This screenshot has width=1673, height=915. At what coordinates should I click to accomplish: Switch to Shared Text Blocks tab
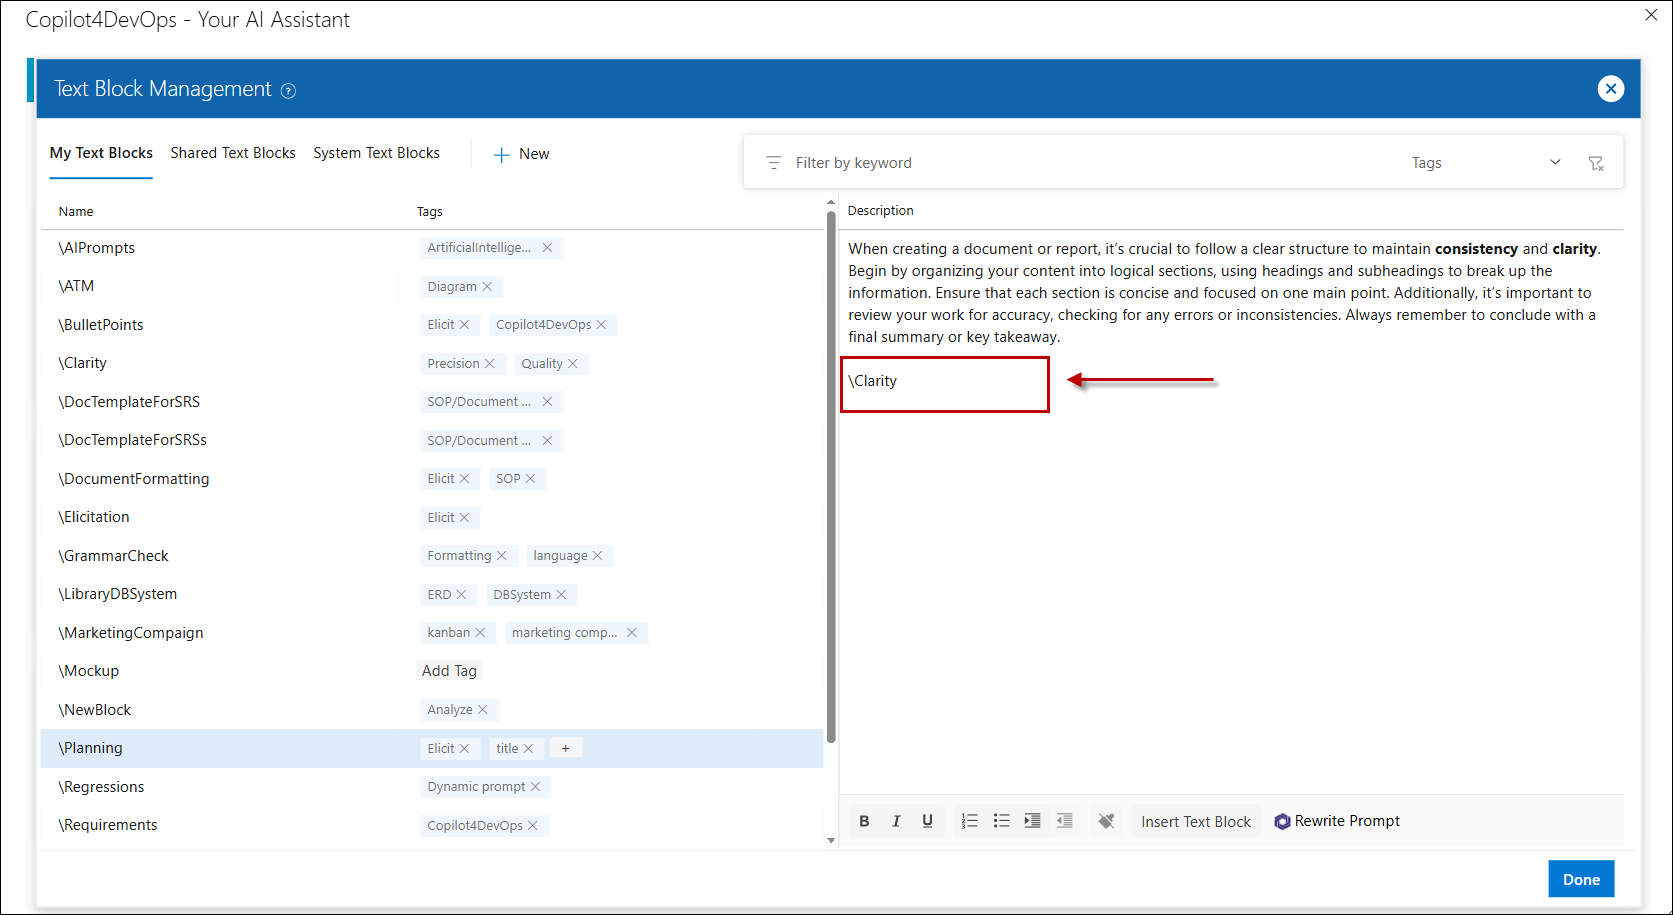233,153
